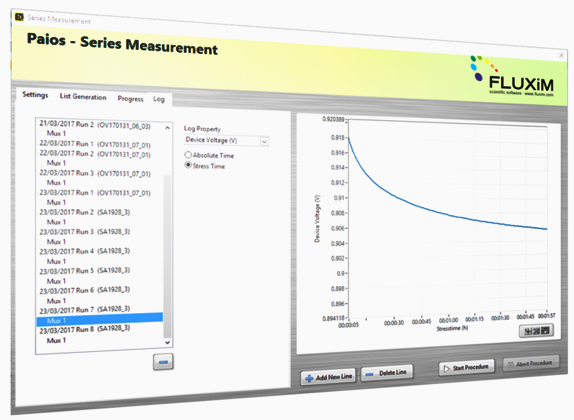Click the 0.894118 y-axis minimum value
The image size is (574, 420).
pos(333,319)
